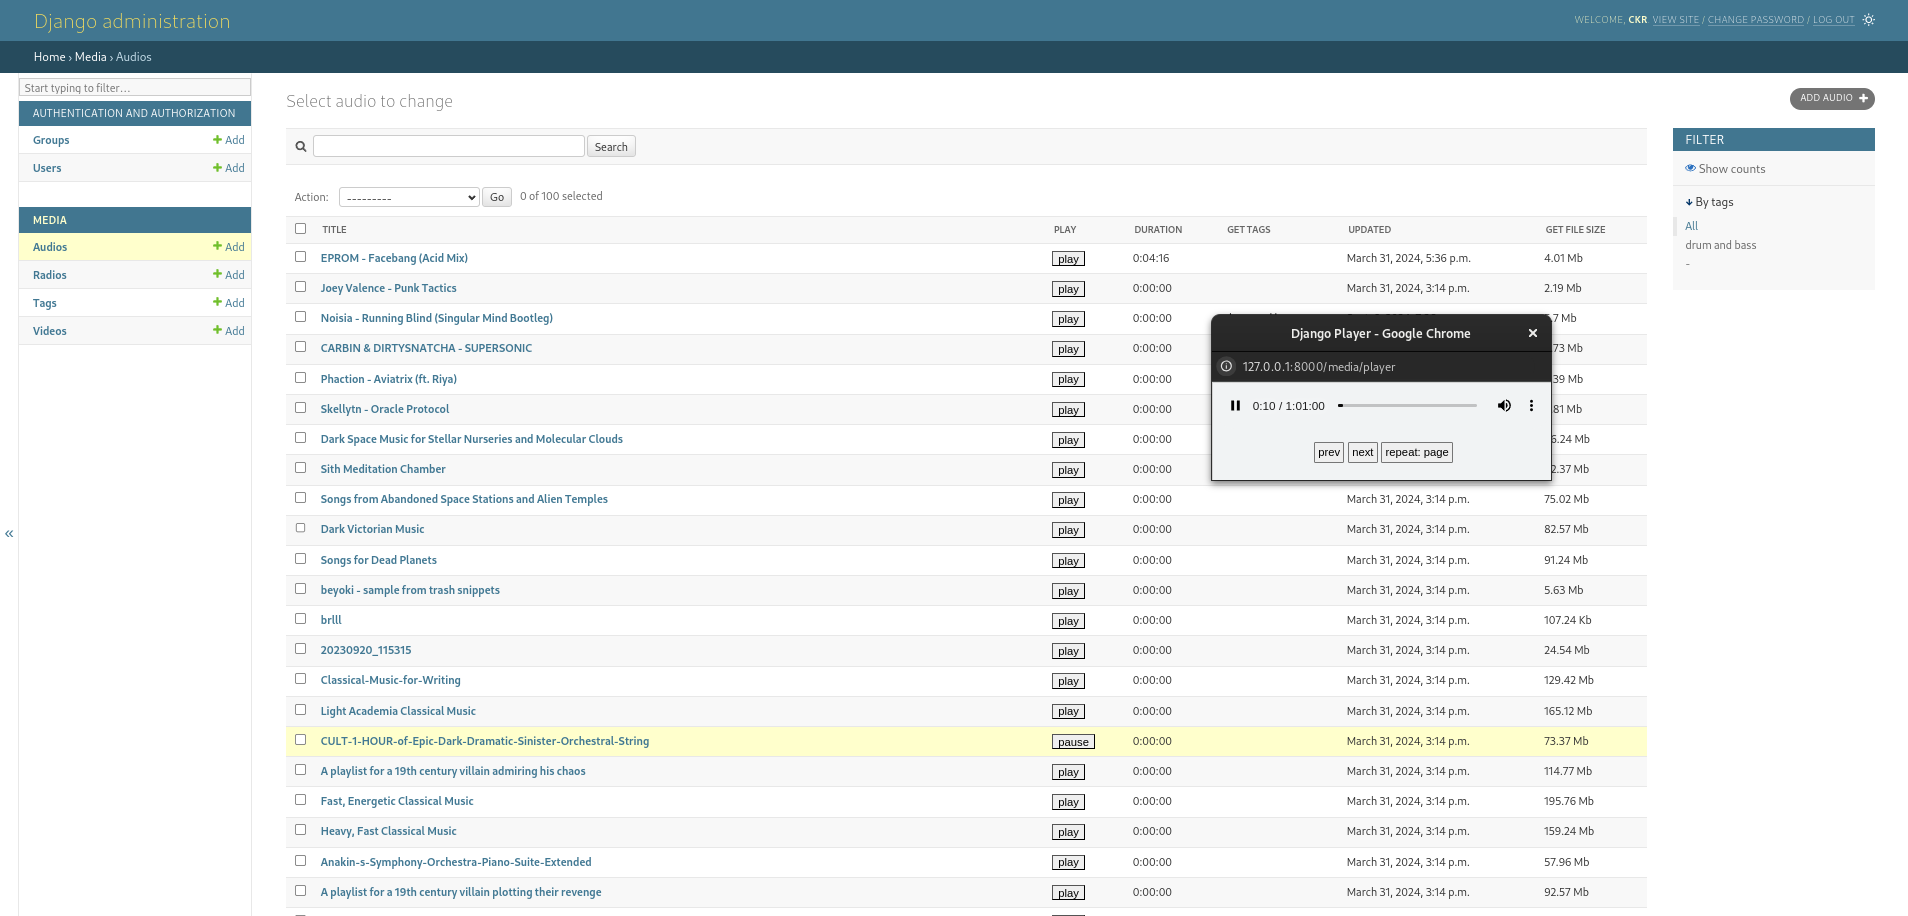Play the Joey Valence - Punk Tactics track
Image resolution: width=1908 pixels, height=916 pixels.
pyautogui.click(x=1068, y=289)
